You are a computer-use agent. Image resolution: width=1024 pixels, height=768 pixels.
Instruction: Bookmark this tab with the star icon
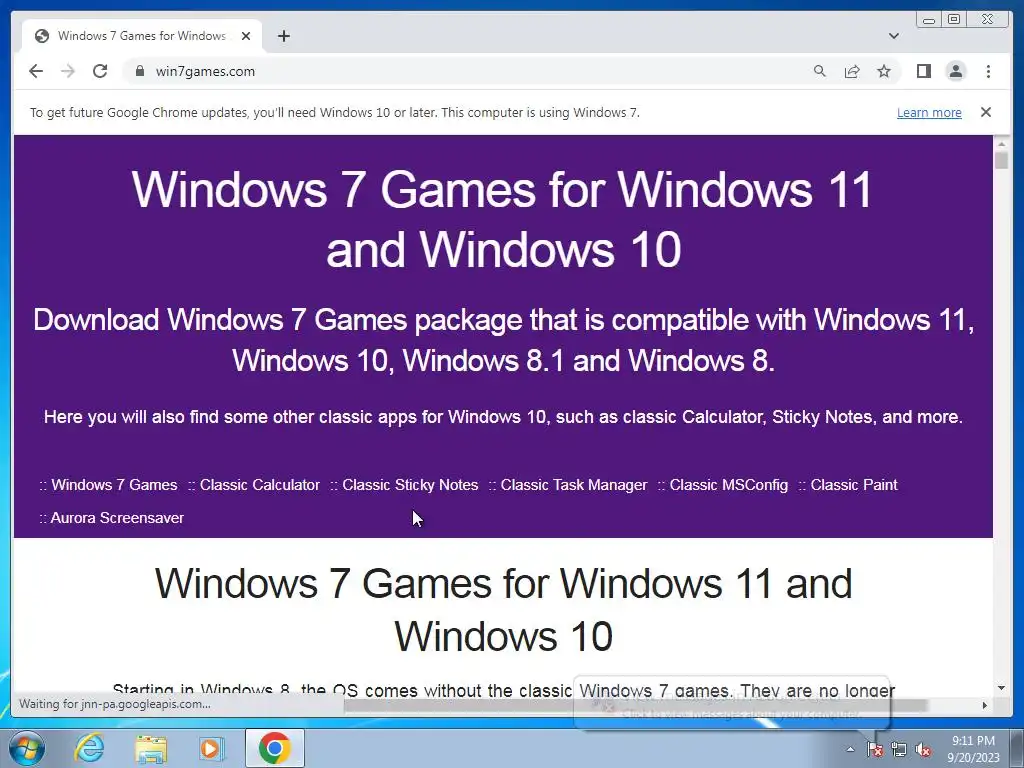point(884,71)
